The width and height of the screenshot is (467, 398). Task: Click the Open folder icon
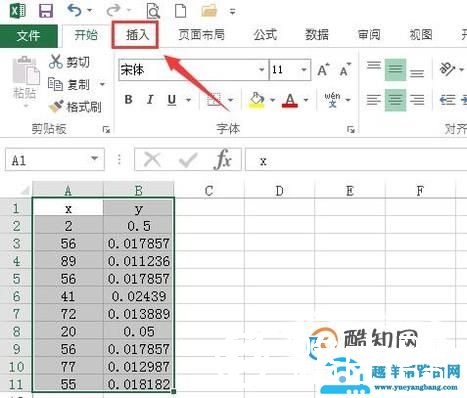point(209,11)
